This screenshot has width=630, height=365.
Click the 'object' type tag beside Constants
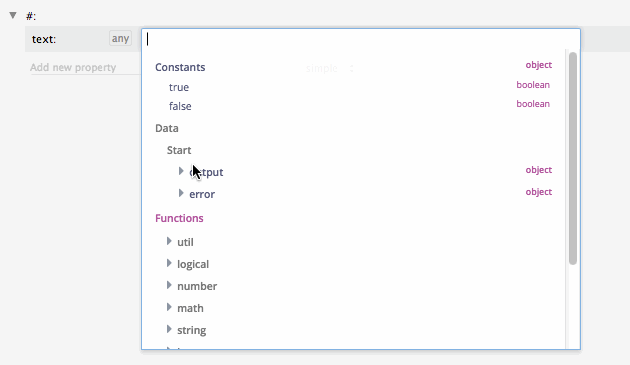[x=539, y=65]
